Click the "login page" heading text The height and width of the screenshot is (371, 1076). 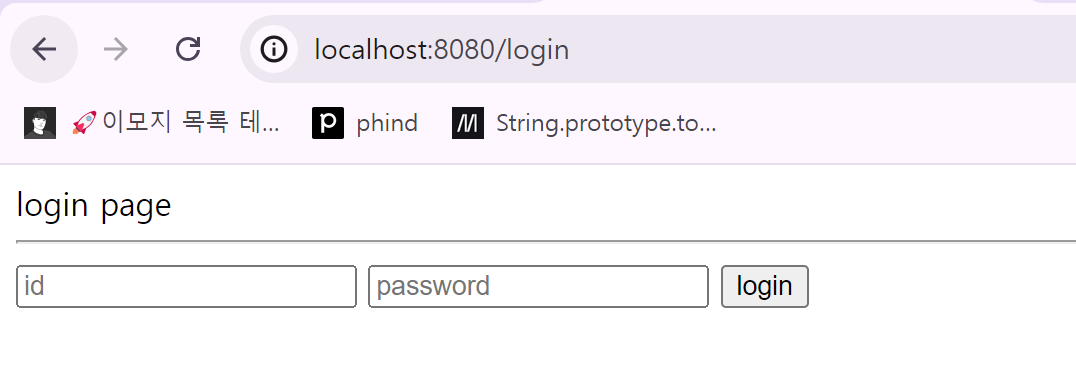94,205
